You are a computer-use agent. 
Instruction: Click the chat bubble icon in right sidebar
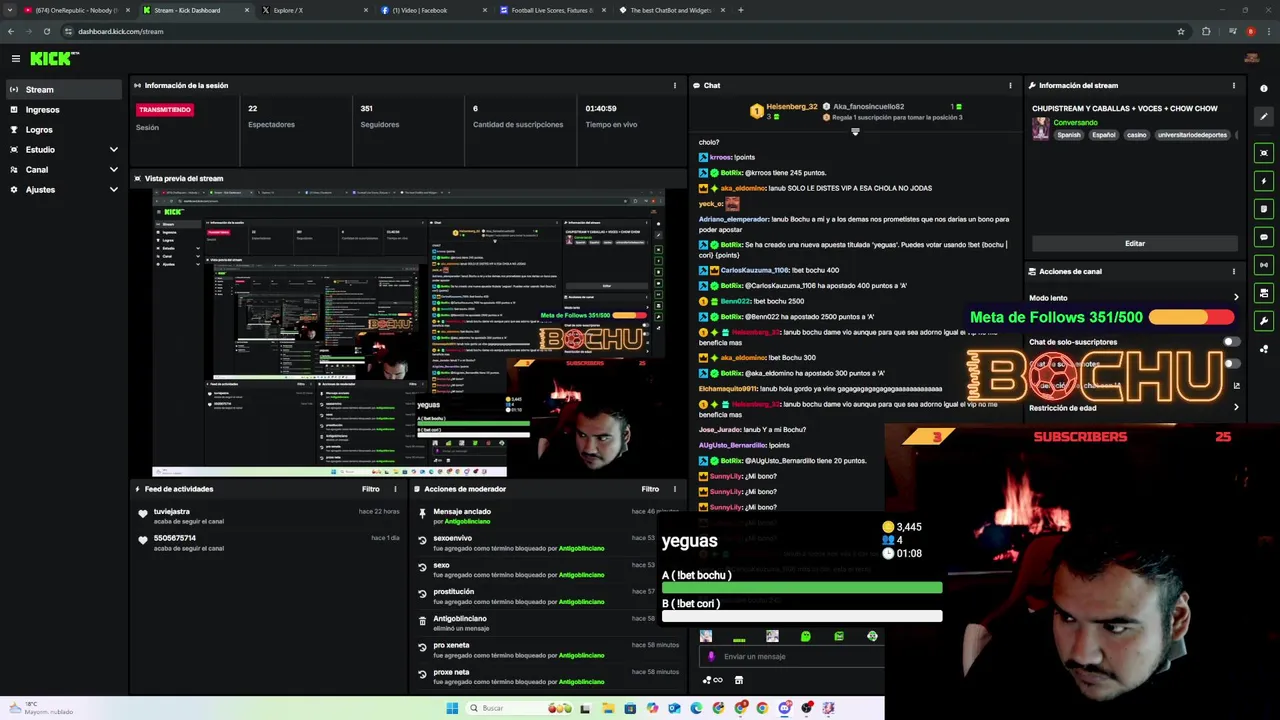[1264, 237]
